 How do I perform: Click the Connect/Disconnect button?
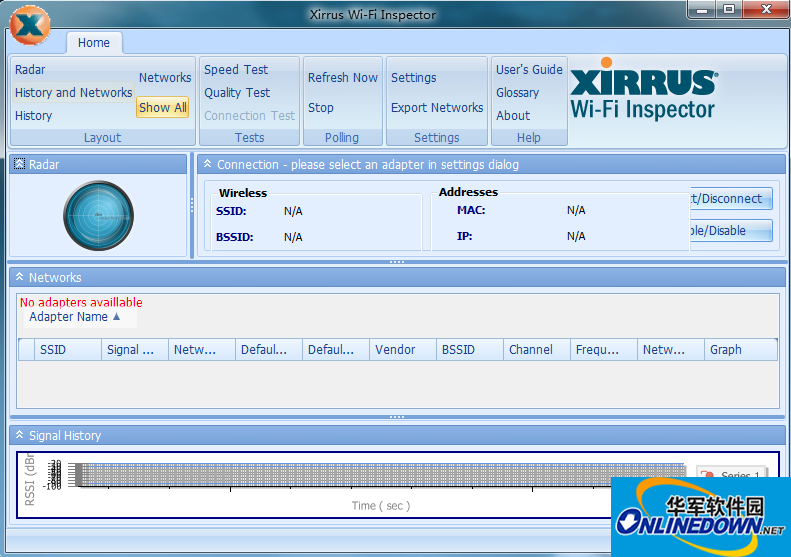coord(731,199)
